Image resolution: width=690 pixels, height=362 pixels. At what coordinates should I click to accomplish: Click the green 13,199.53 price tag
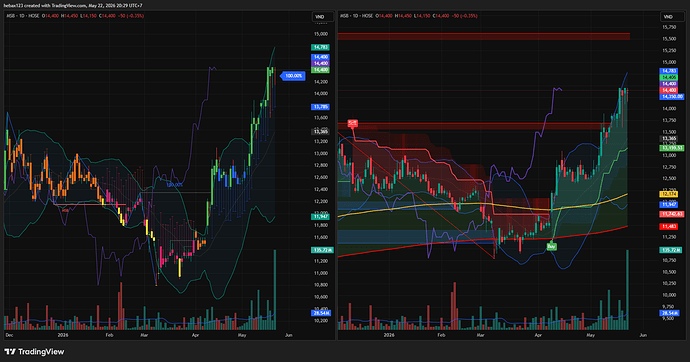[x=672, y=148]
